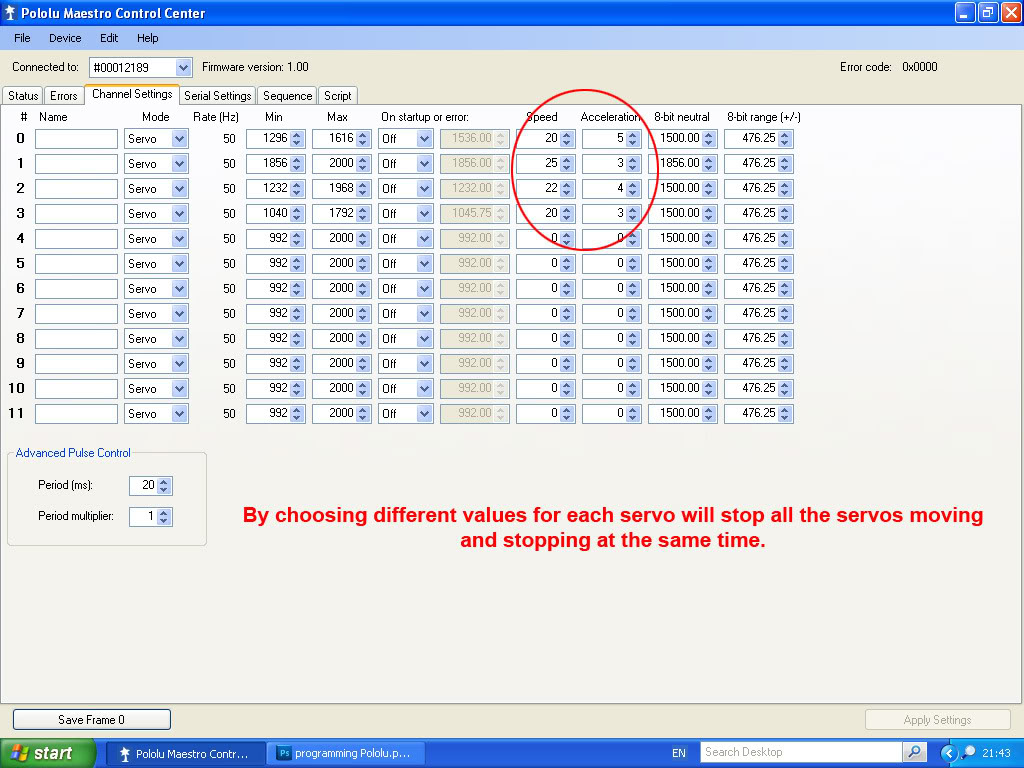
Task: Click the Error code 0x0000 text
Action: click(888, 67)
